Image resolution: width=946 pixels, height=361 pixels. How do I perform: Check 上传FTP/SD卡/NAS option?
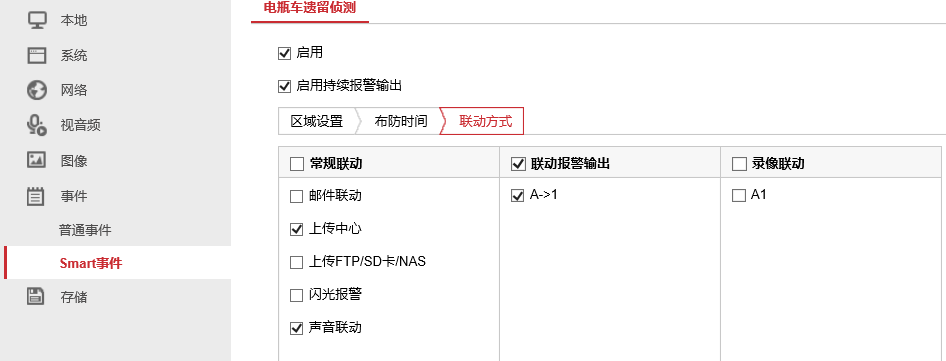(x=296, y=263)
